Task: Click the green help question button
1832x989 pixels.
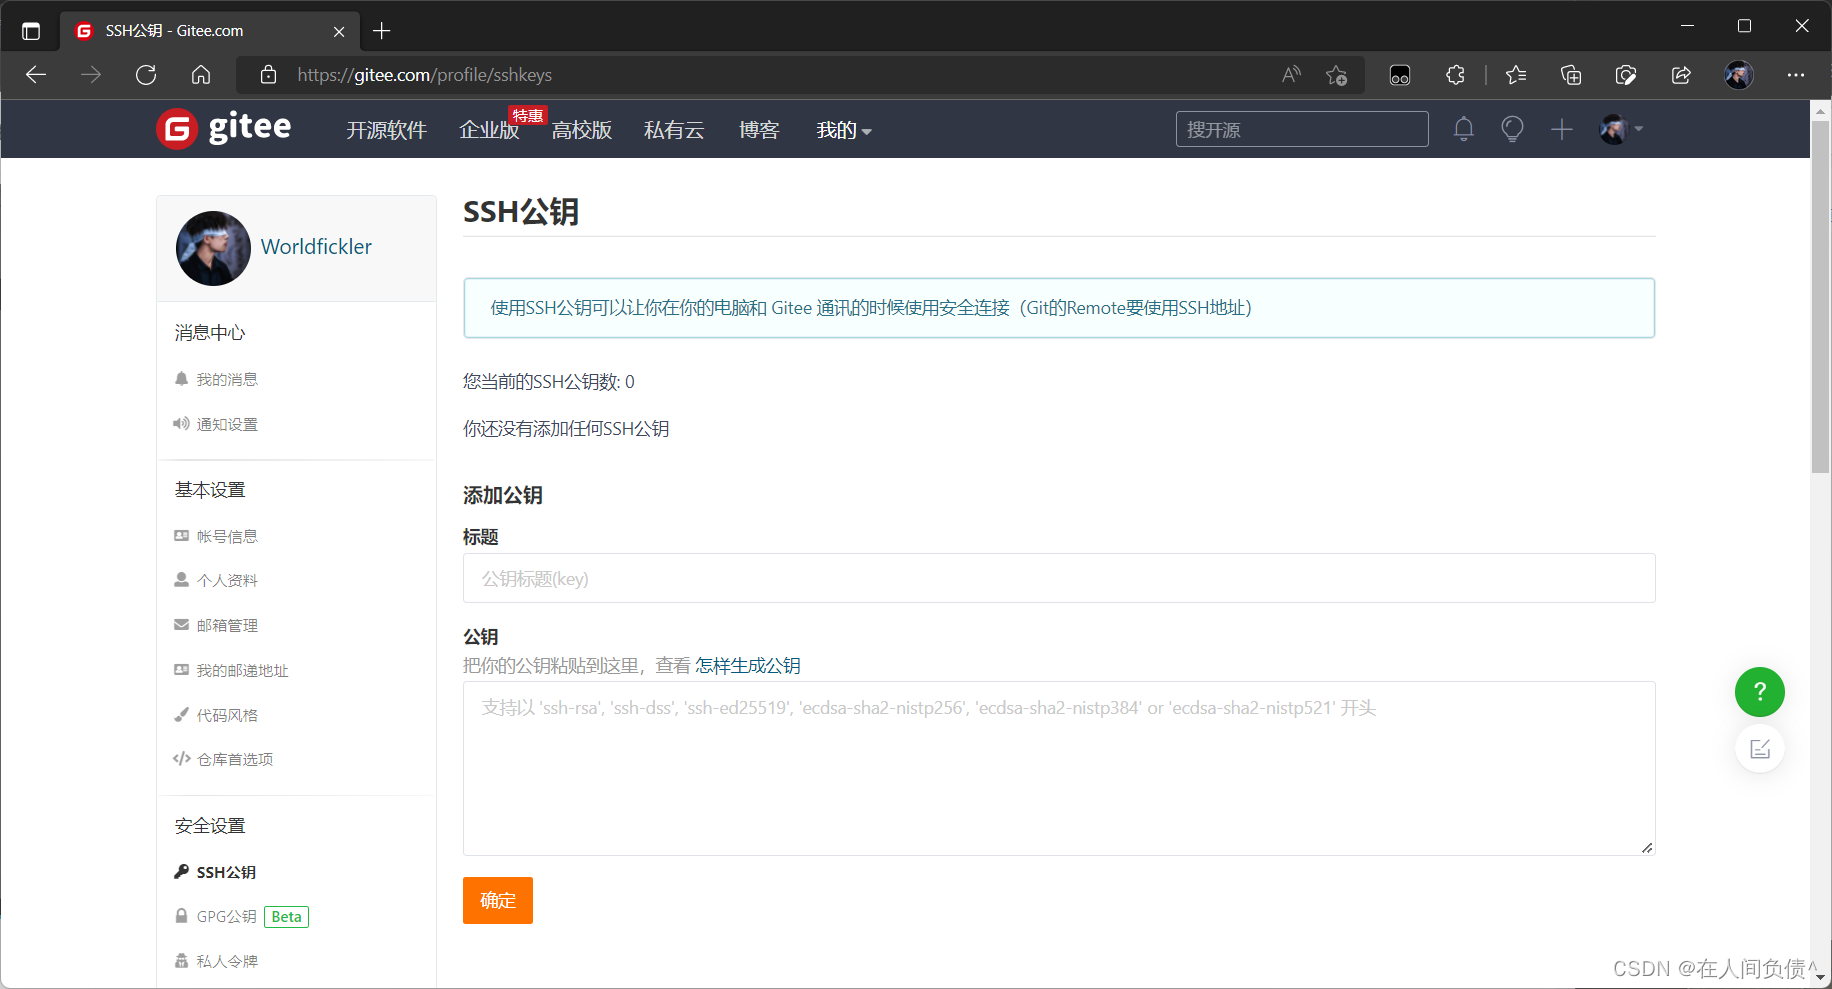Action: click(x=1759, y=691)
